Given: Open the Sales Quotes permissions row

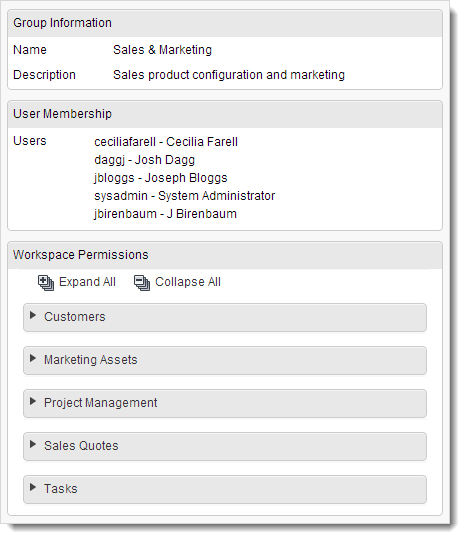Looking at the screenshot, I should [x=225, y=446].
